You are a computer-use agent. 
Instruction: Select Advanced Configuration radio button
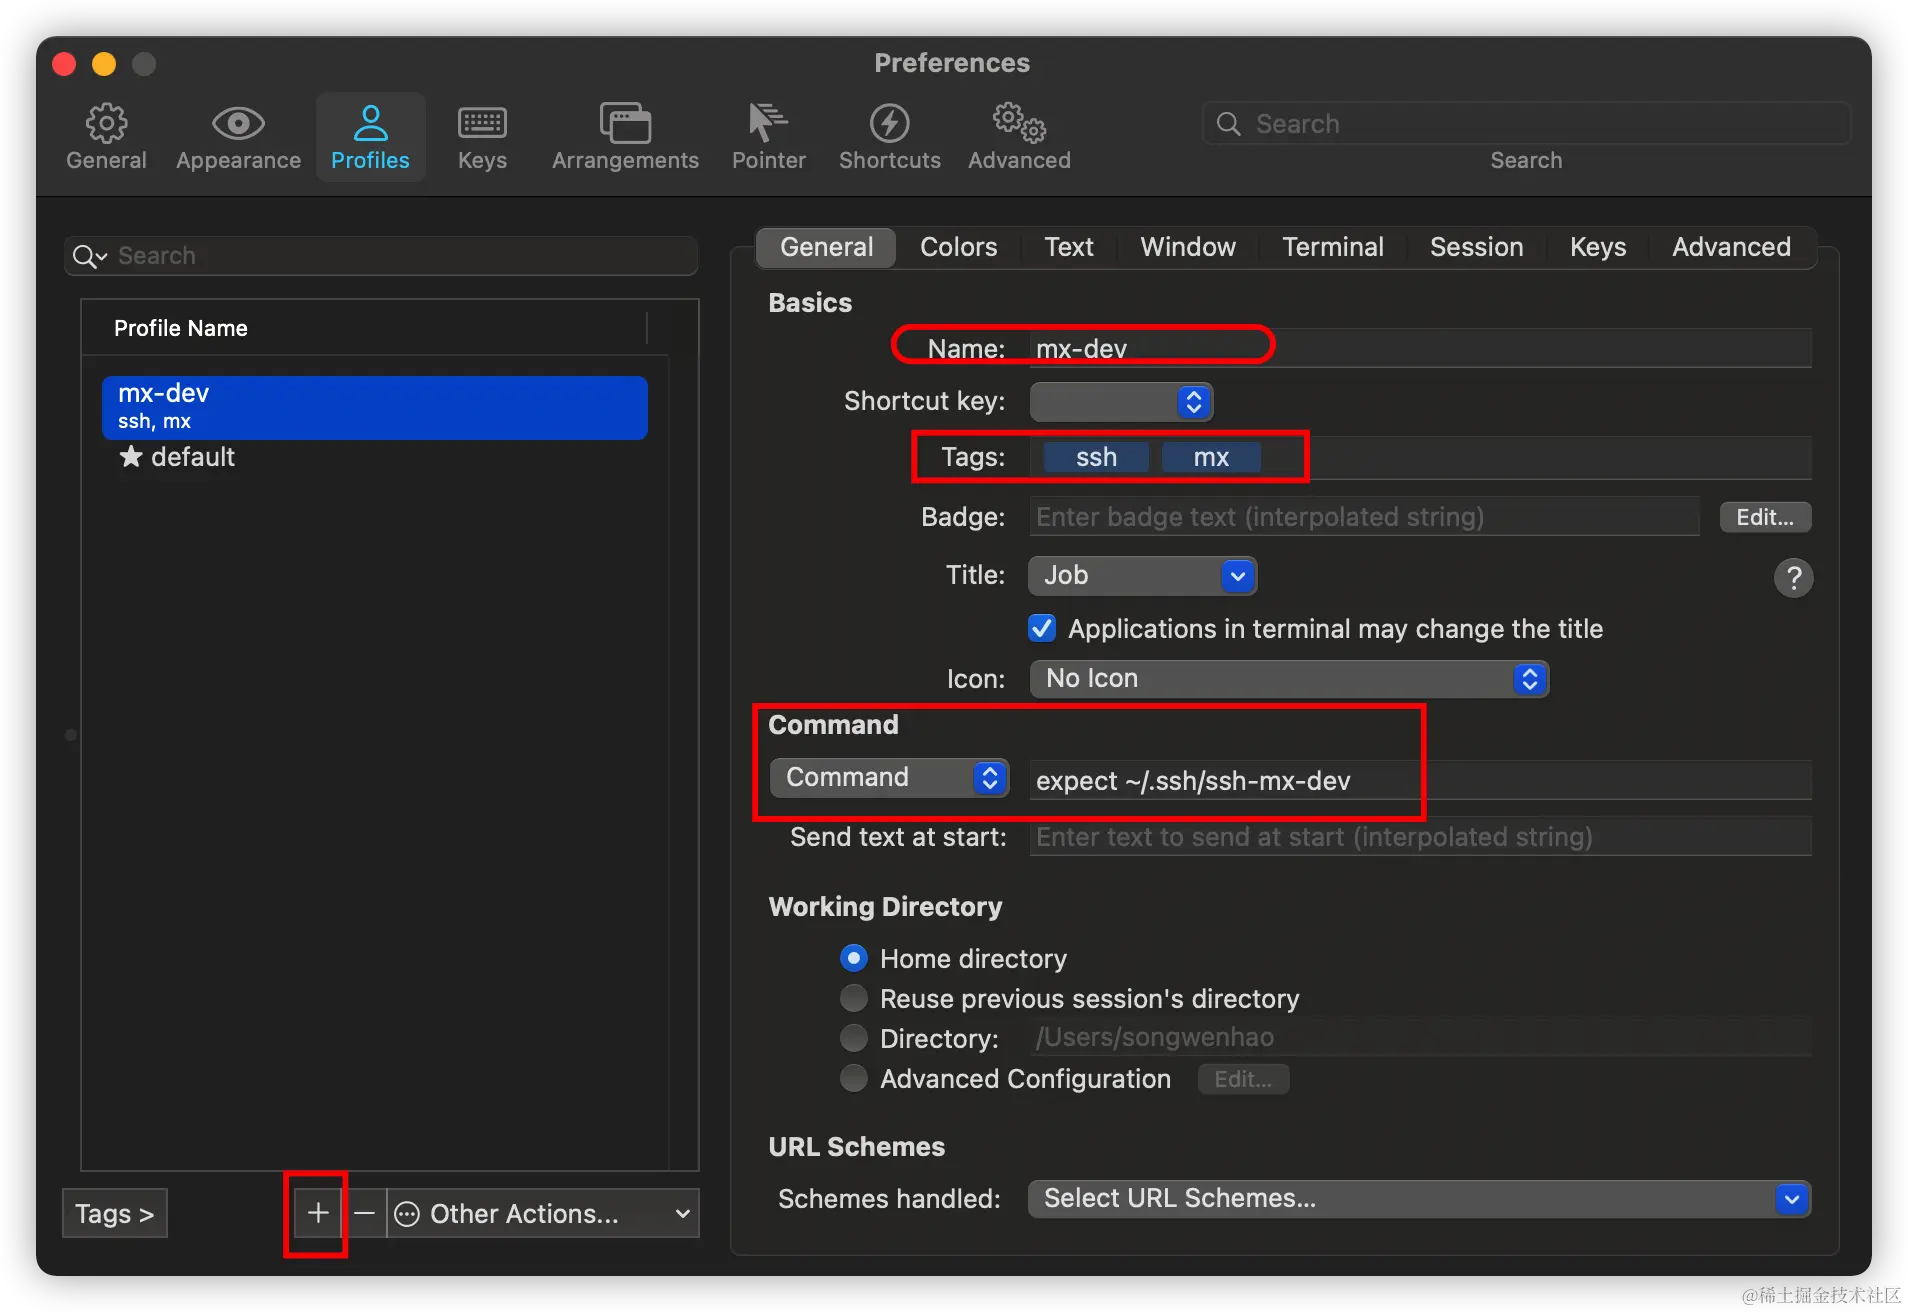853,1078
